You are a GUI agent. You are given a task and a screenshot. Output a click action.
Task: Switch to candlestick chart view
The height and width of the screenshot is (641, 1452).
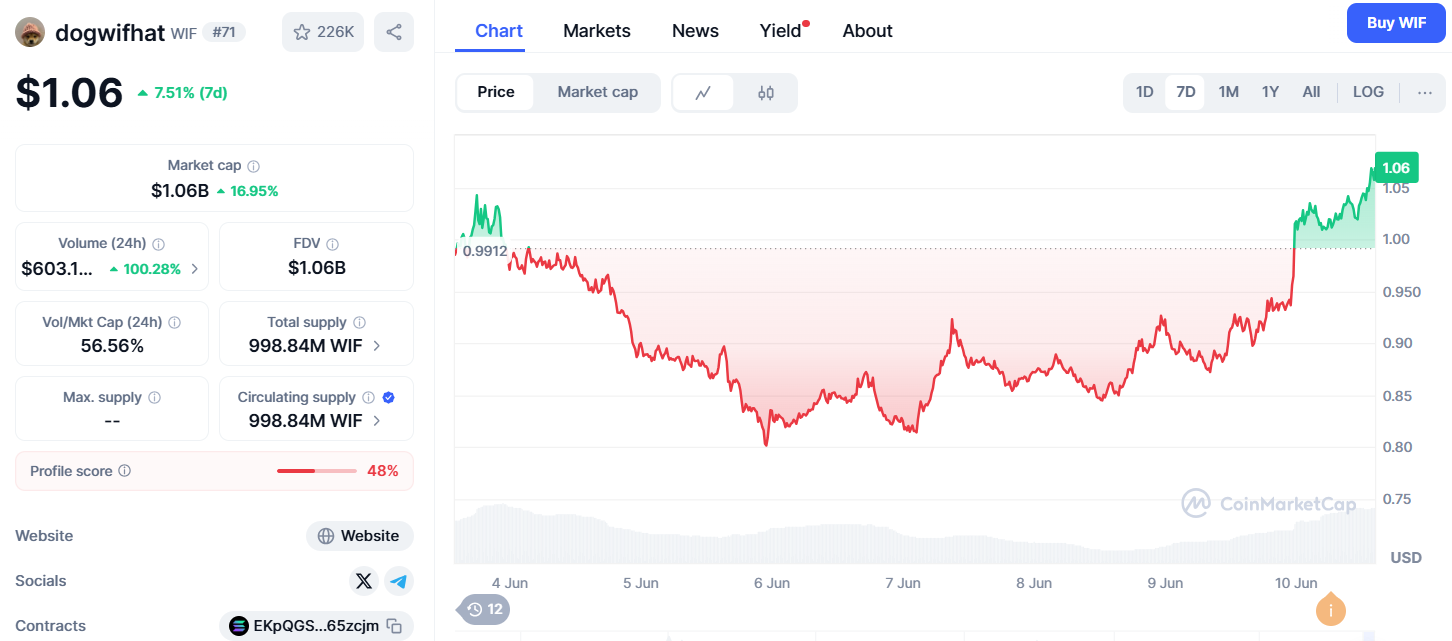[x=766, y=93]
